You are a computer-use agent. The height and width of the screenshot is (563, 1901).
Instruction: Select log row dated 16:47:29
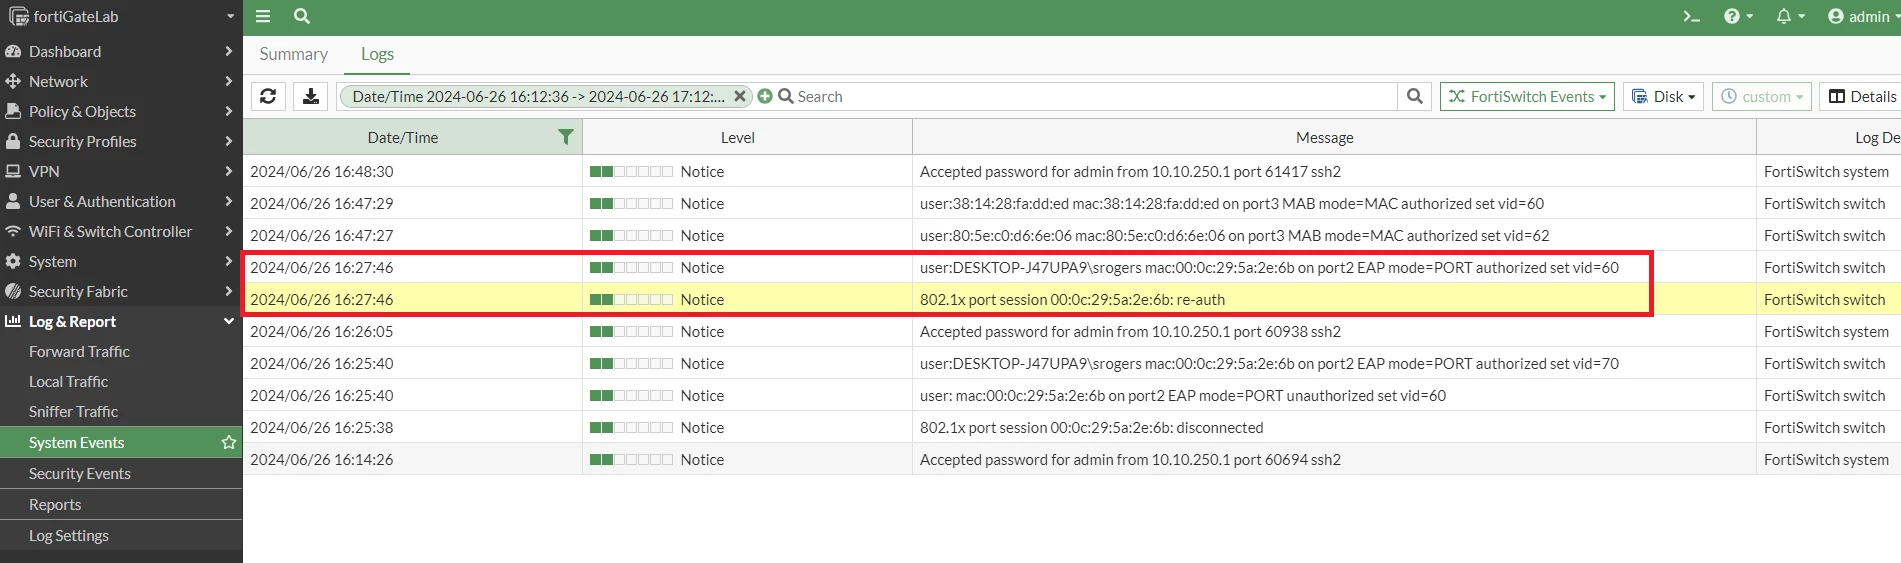1072,203
